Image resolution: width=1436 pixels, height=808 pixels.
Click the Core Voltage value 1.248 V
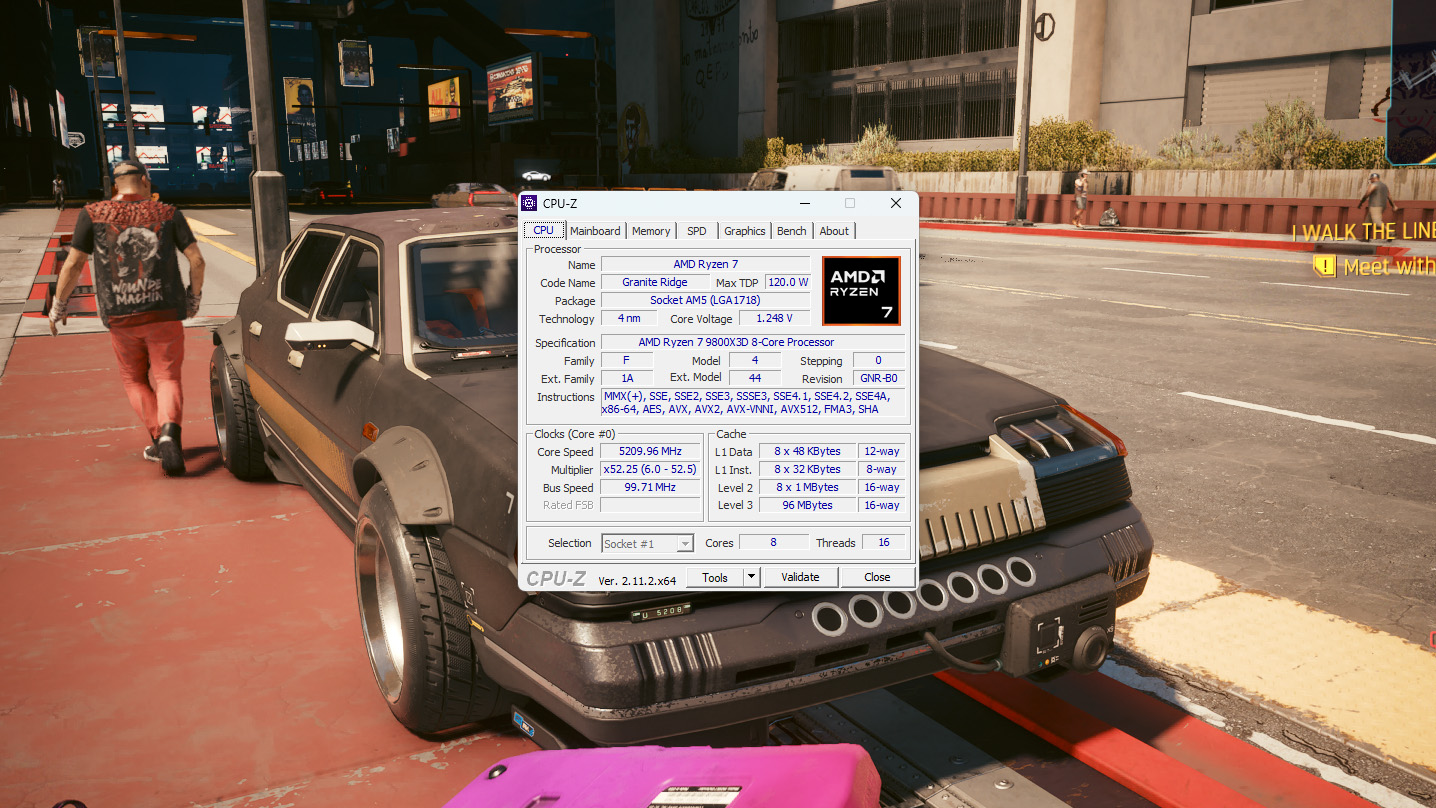coord(775,319)
